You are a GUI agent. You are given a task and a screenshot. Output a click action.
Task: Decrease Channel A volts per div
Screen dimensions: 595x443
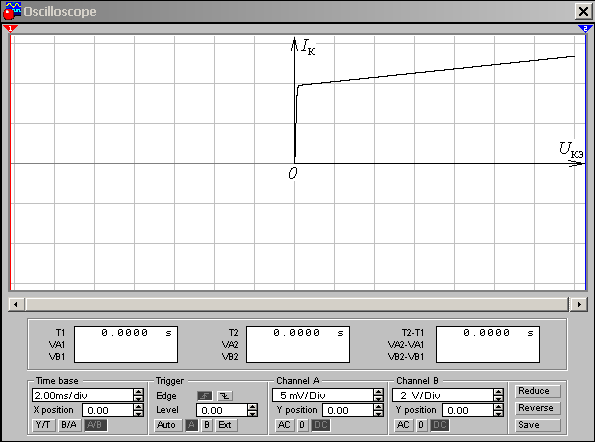(x=378, y=399)
